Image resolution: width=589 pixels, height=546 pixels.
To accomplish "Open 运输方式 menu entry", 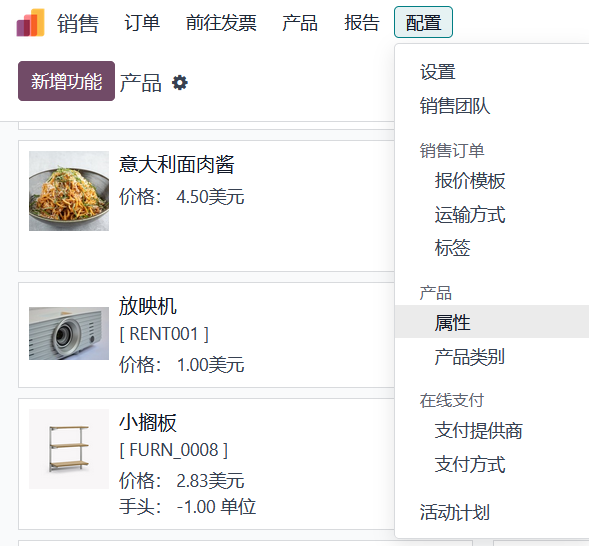I will coord(470,214).
